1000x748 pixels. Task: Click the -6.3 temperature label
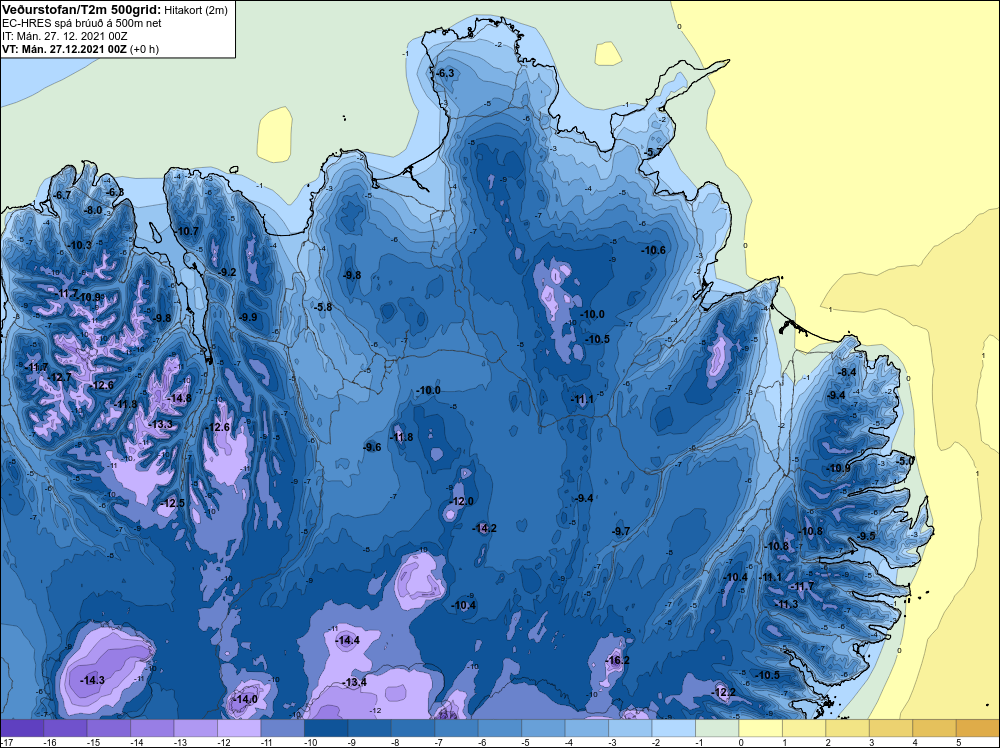445,73
